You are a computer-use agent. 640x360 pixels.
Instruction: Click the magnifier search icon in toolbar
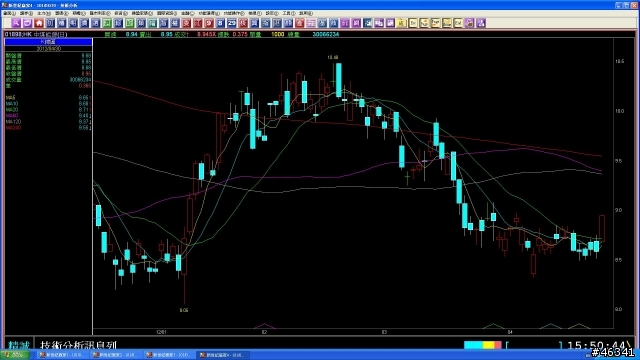click(x=16, y=23)
